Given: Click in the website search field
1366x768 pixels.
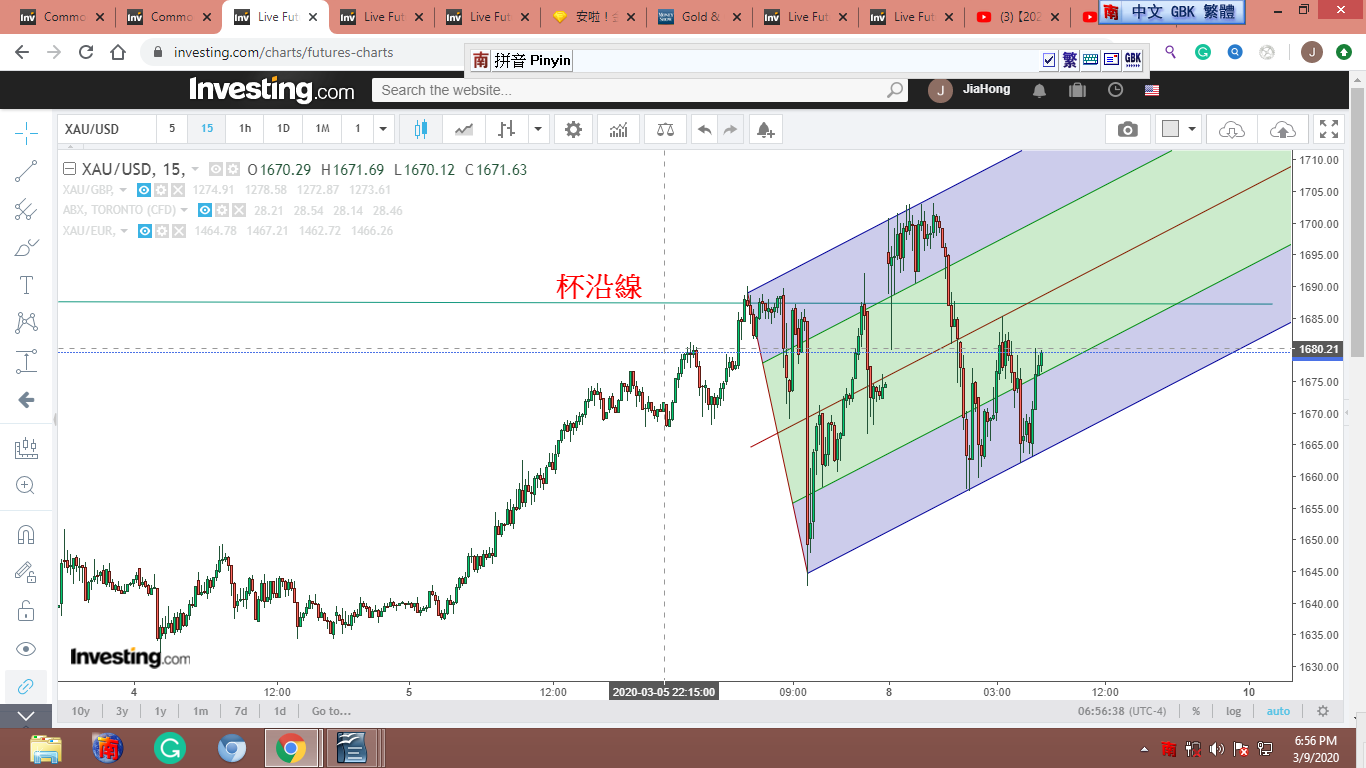Looking at the screenshot, I should (630, 90).
